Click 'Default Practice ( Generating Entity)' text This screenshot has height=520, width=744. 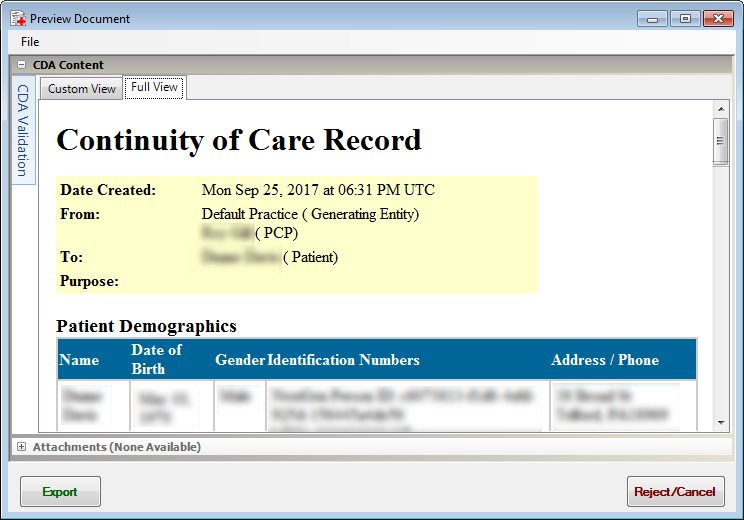(x=310, y=214)
